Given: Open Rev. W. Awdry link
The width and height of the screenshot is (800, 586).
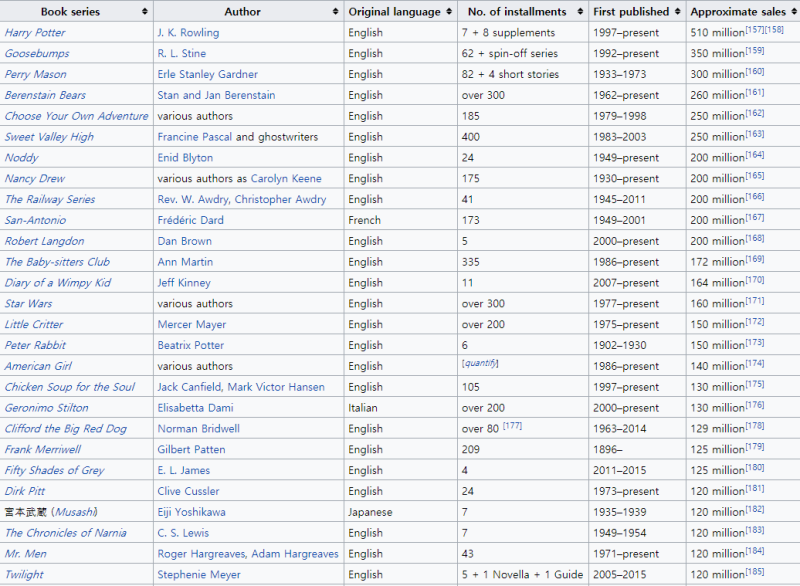Looking at the screenshot, I should point(193,199).
